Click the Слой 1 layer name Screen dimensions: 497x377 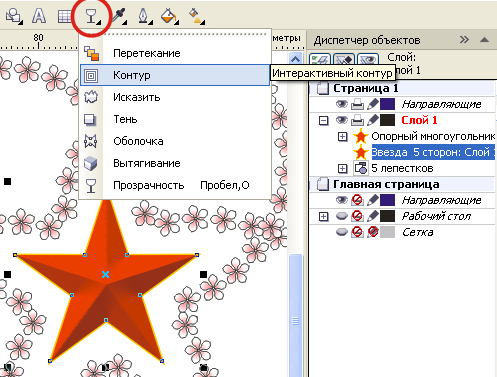tap(419, 120)
